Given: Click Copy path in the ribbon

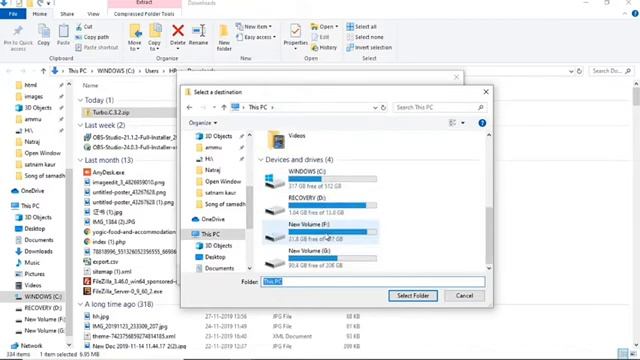Looking at the screenshot, I should pyautogui.click(x=92, y=37).
